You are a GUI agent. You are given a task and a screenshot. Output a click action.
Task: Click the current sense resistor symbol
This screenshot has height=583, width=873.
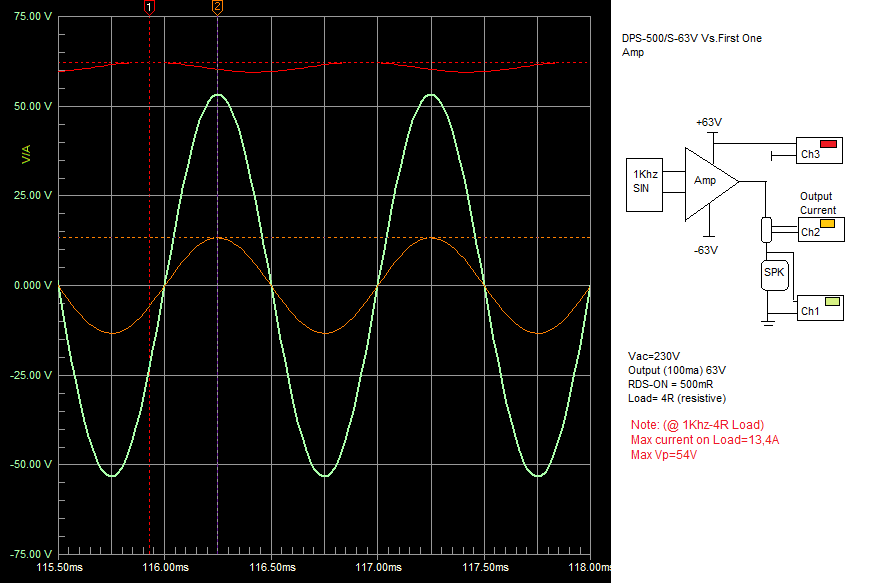pos(766,229)
